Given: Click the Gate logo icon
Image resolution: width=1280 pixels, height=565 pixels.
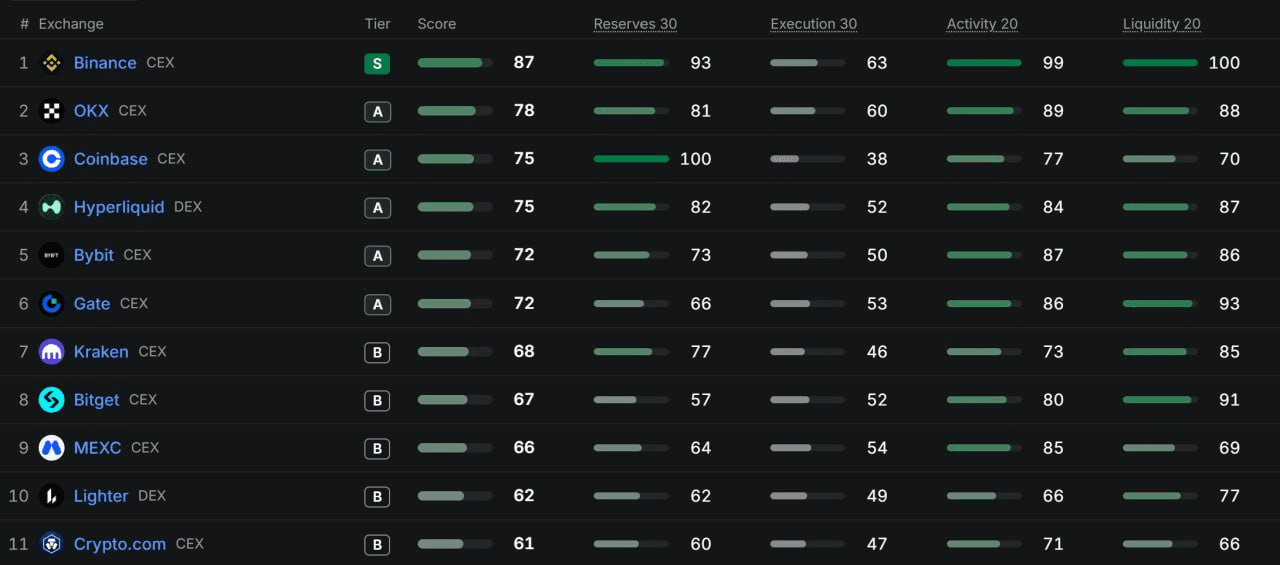Looking at the screenshot, I should point(51,303).
